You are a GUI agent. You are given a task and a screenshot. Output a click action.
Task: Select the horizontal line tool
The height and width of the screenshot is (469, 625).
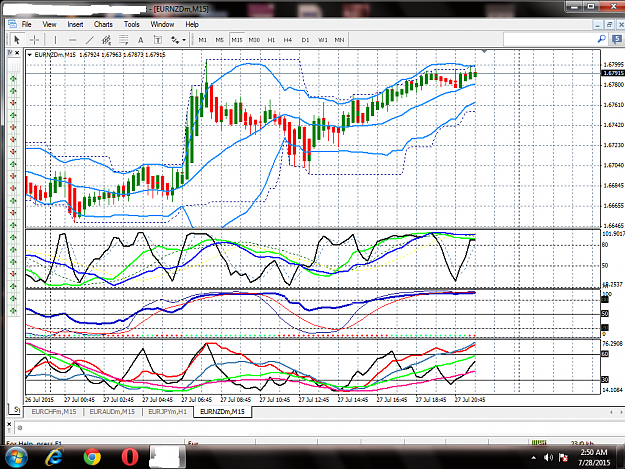coord(72,40)
